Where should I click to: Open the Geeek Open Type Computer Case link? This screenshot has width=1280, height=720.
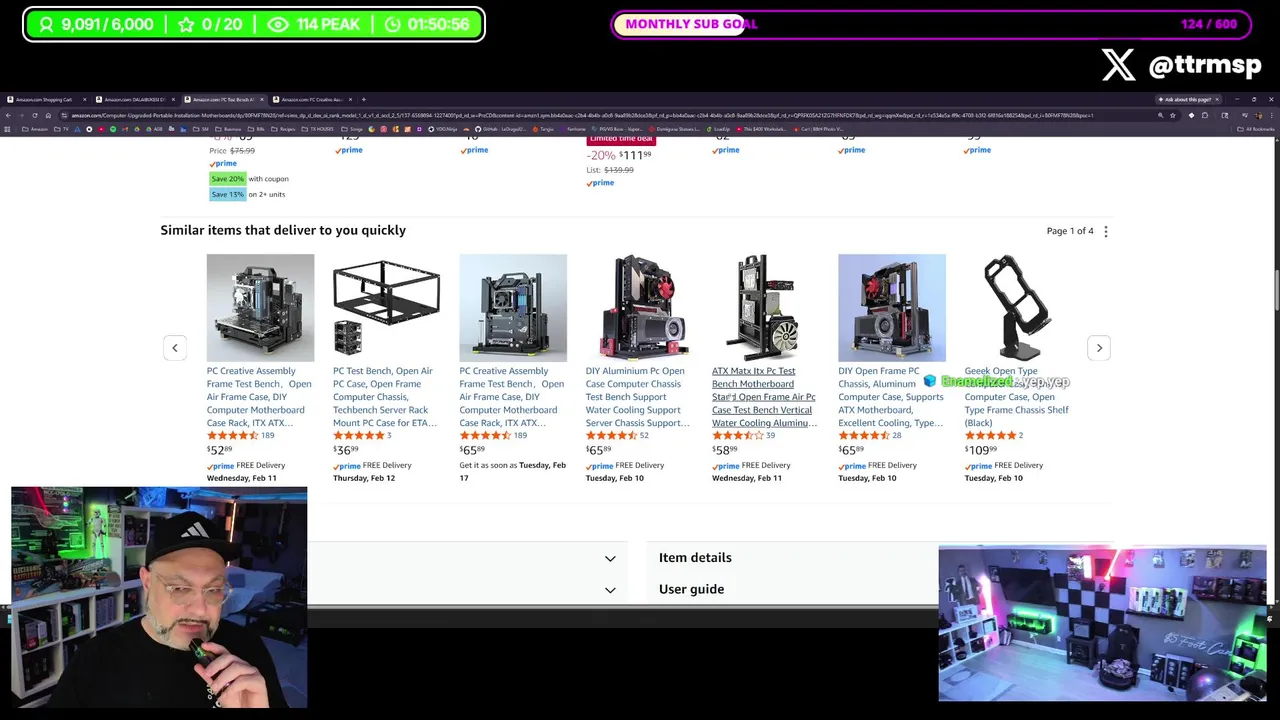(1017, 397)
